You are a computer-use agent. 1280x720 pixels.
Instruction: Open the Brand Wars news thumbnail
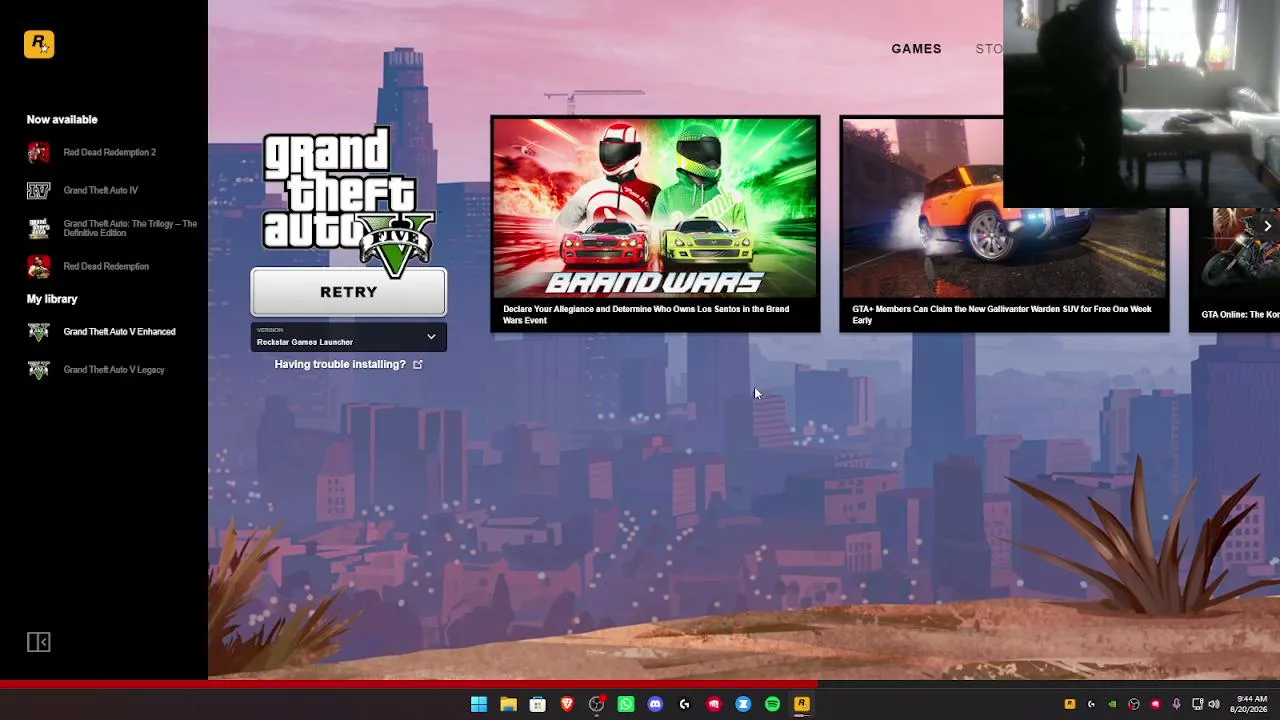pos(655,208)
